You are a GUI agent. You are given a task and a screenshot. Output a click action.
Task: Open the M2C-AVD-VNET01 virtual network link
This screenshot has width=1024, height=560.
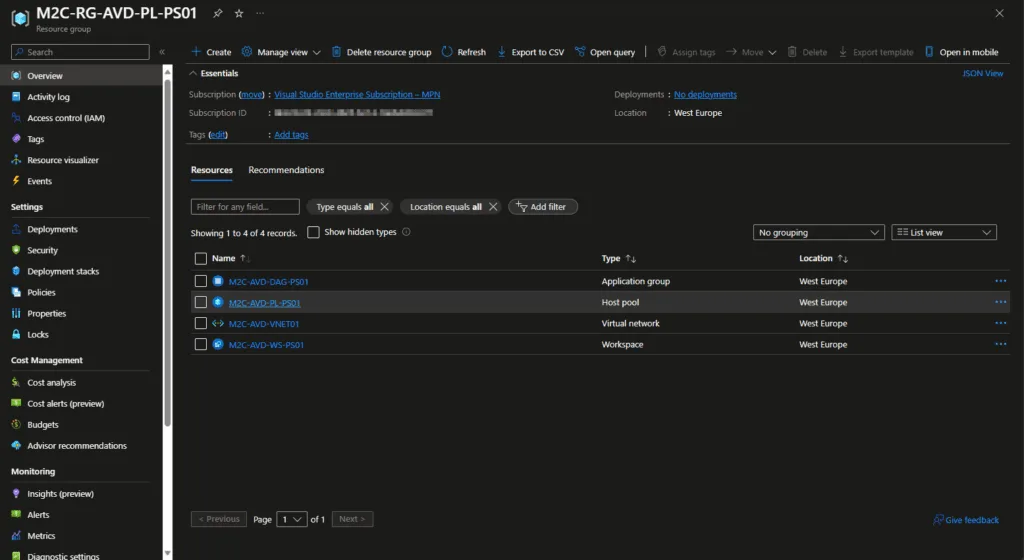[263, 324]
